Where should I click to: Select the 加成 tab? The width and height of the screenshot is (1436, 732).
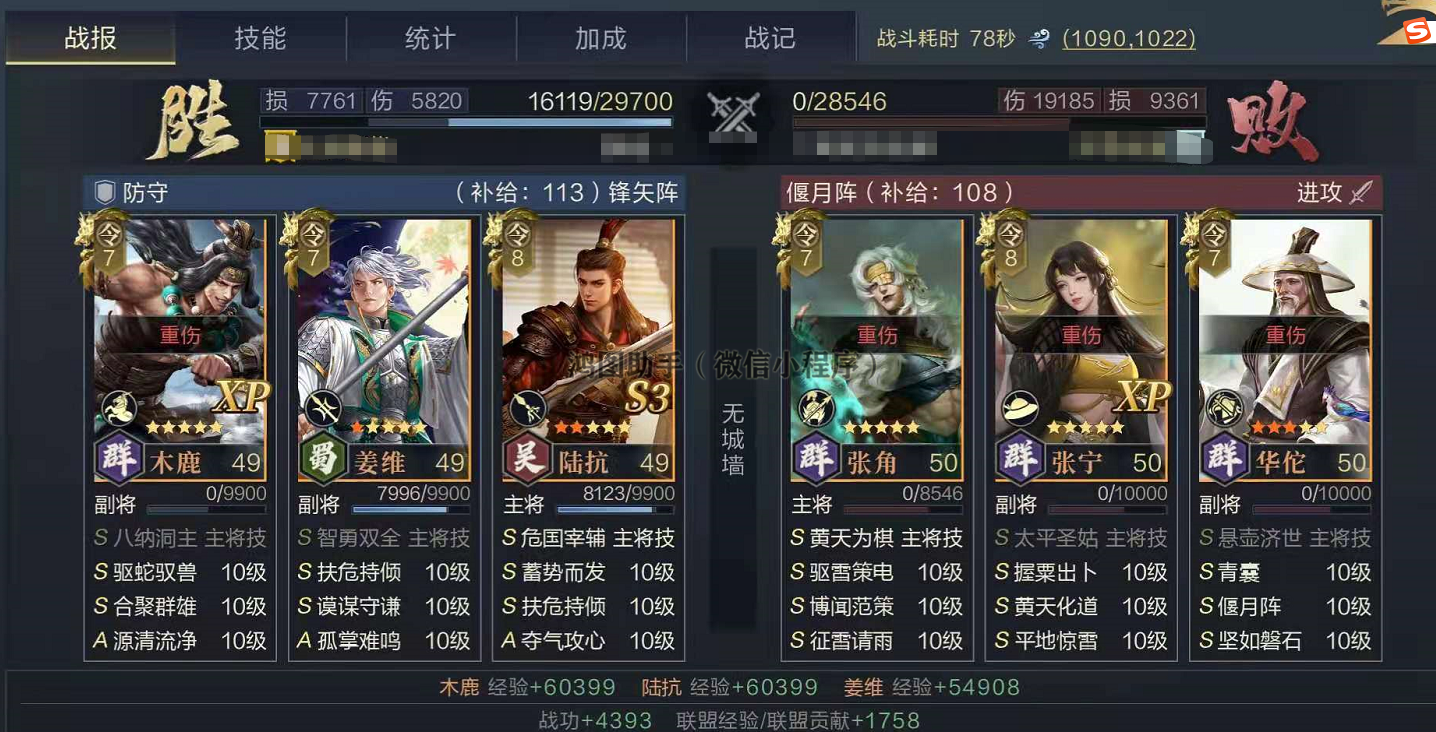(600, 39)
